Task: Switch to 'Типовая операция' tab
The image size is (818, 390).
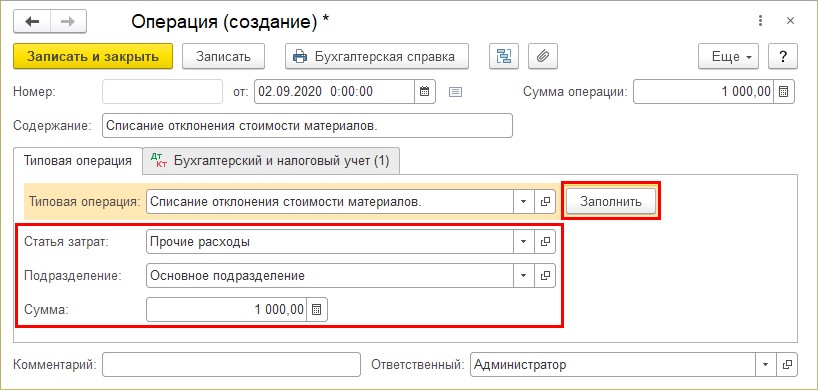Action: point(78,161)
